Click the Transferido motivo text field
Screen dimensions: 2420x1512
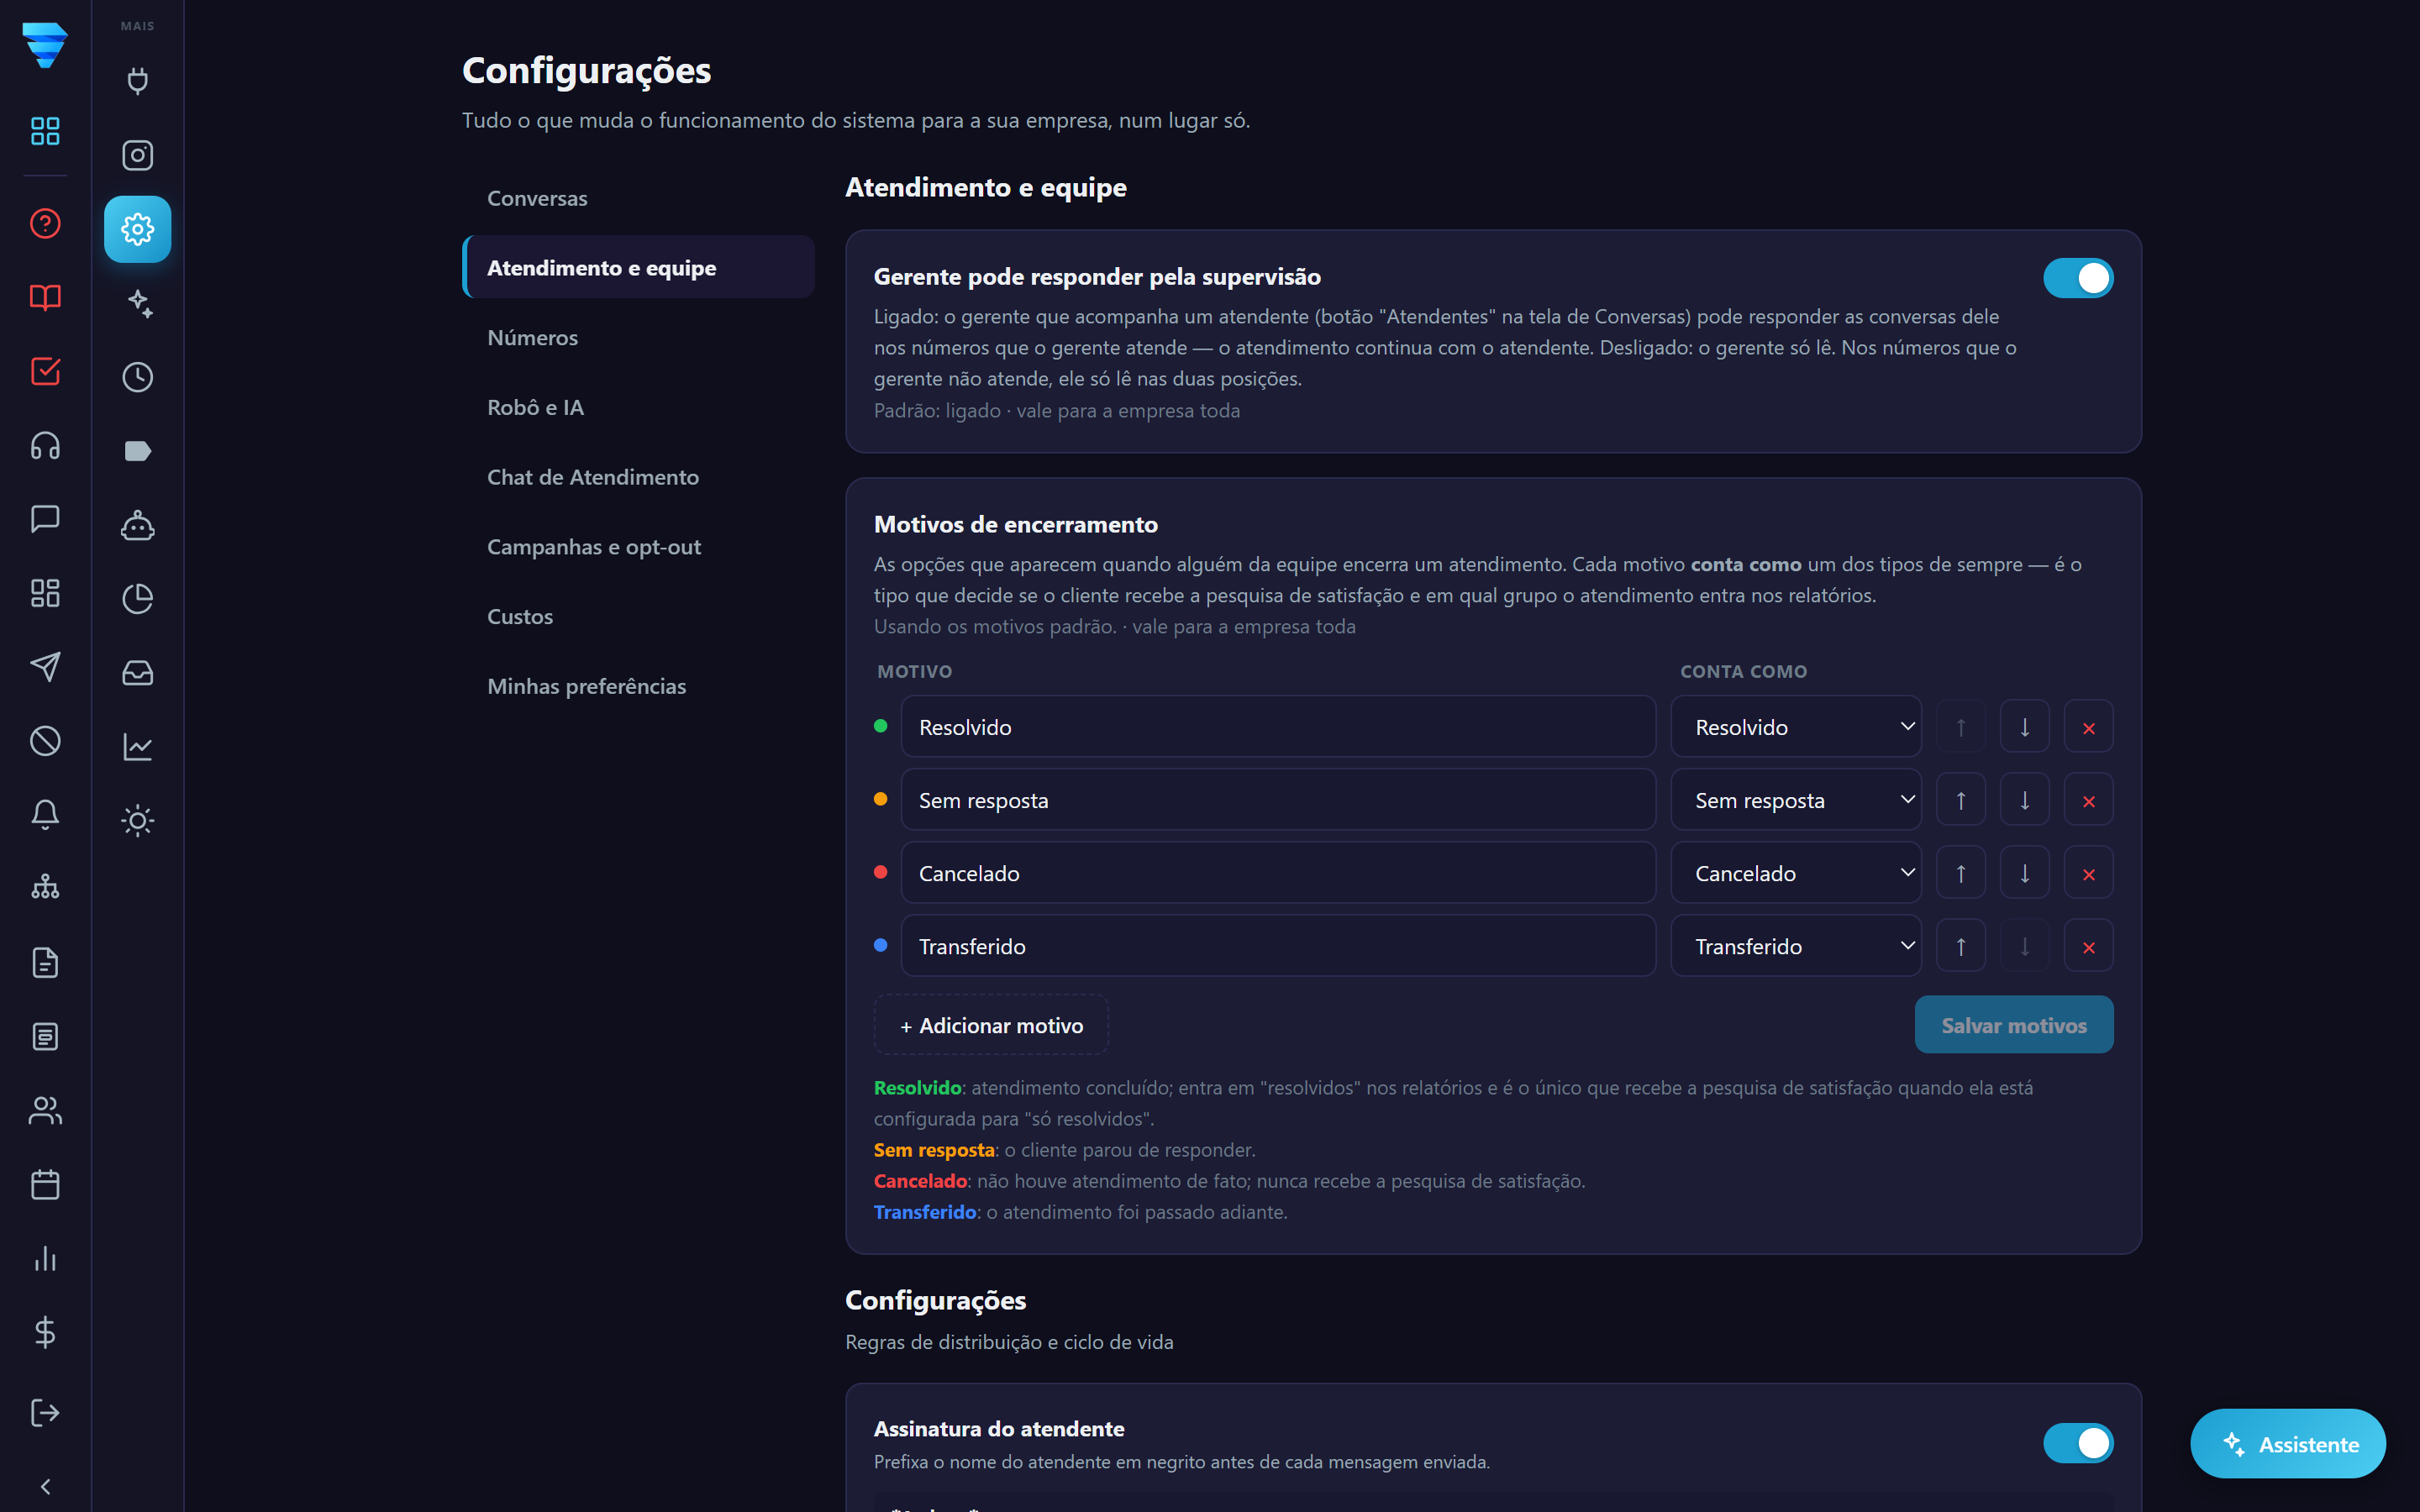coord(1277,946)
